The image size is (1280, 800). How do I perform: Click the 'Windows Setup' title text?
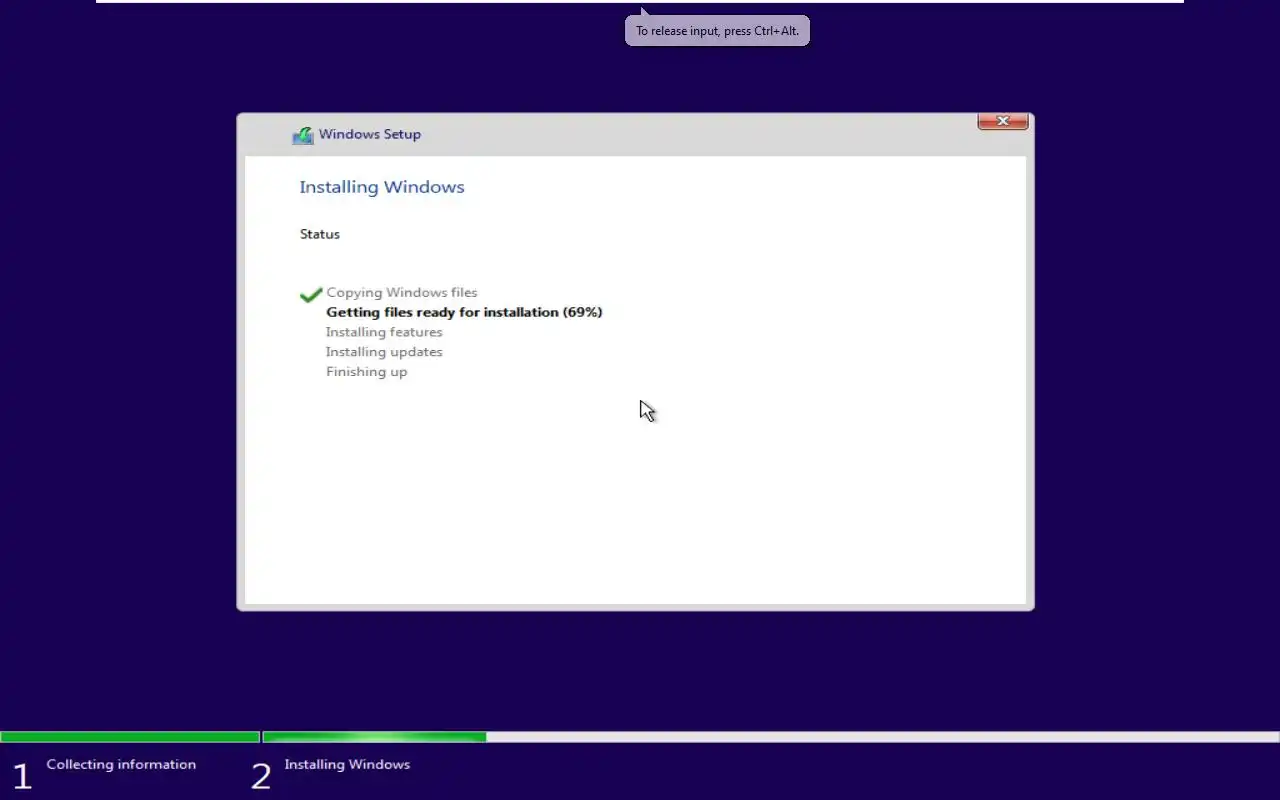pos(370,134)
